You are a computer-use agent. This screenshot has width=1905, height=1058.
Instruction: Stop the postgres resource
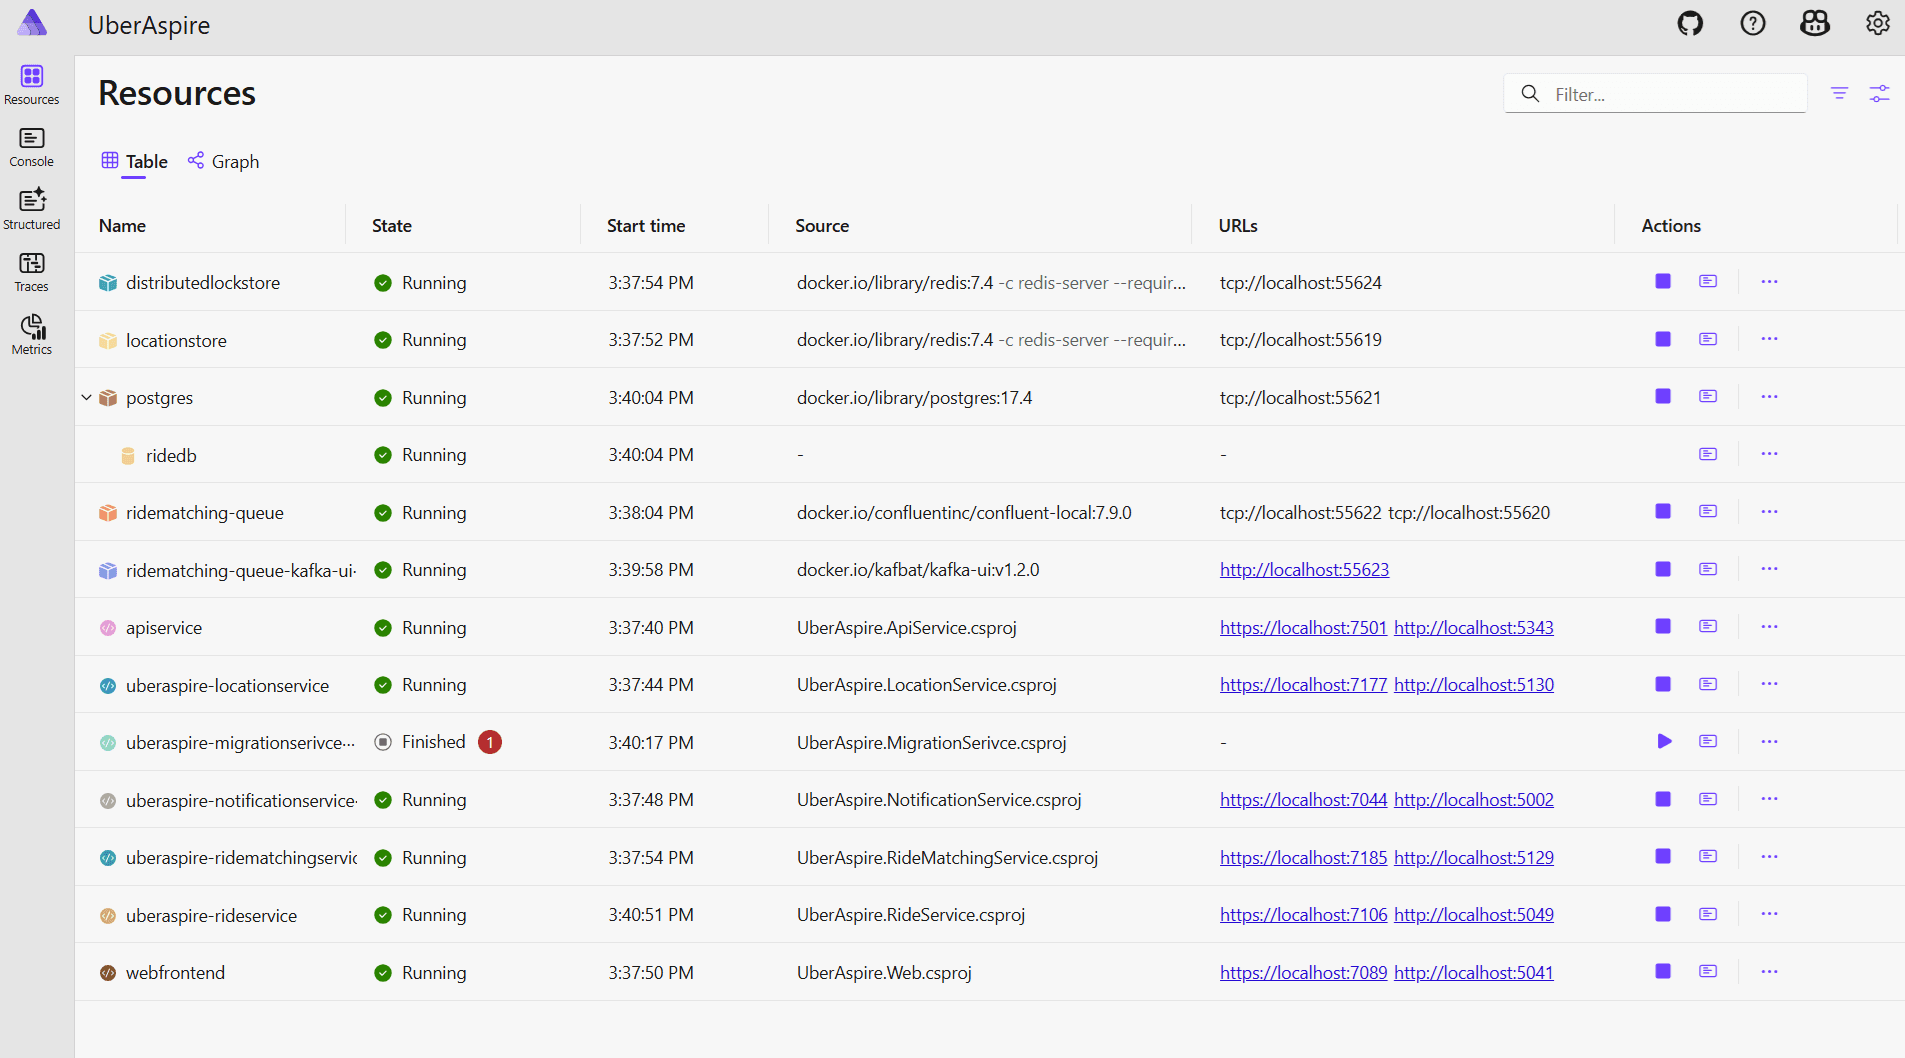pos(1663,397)
